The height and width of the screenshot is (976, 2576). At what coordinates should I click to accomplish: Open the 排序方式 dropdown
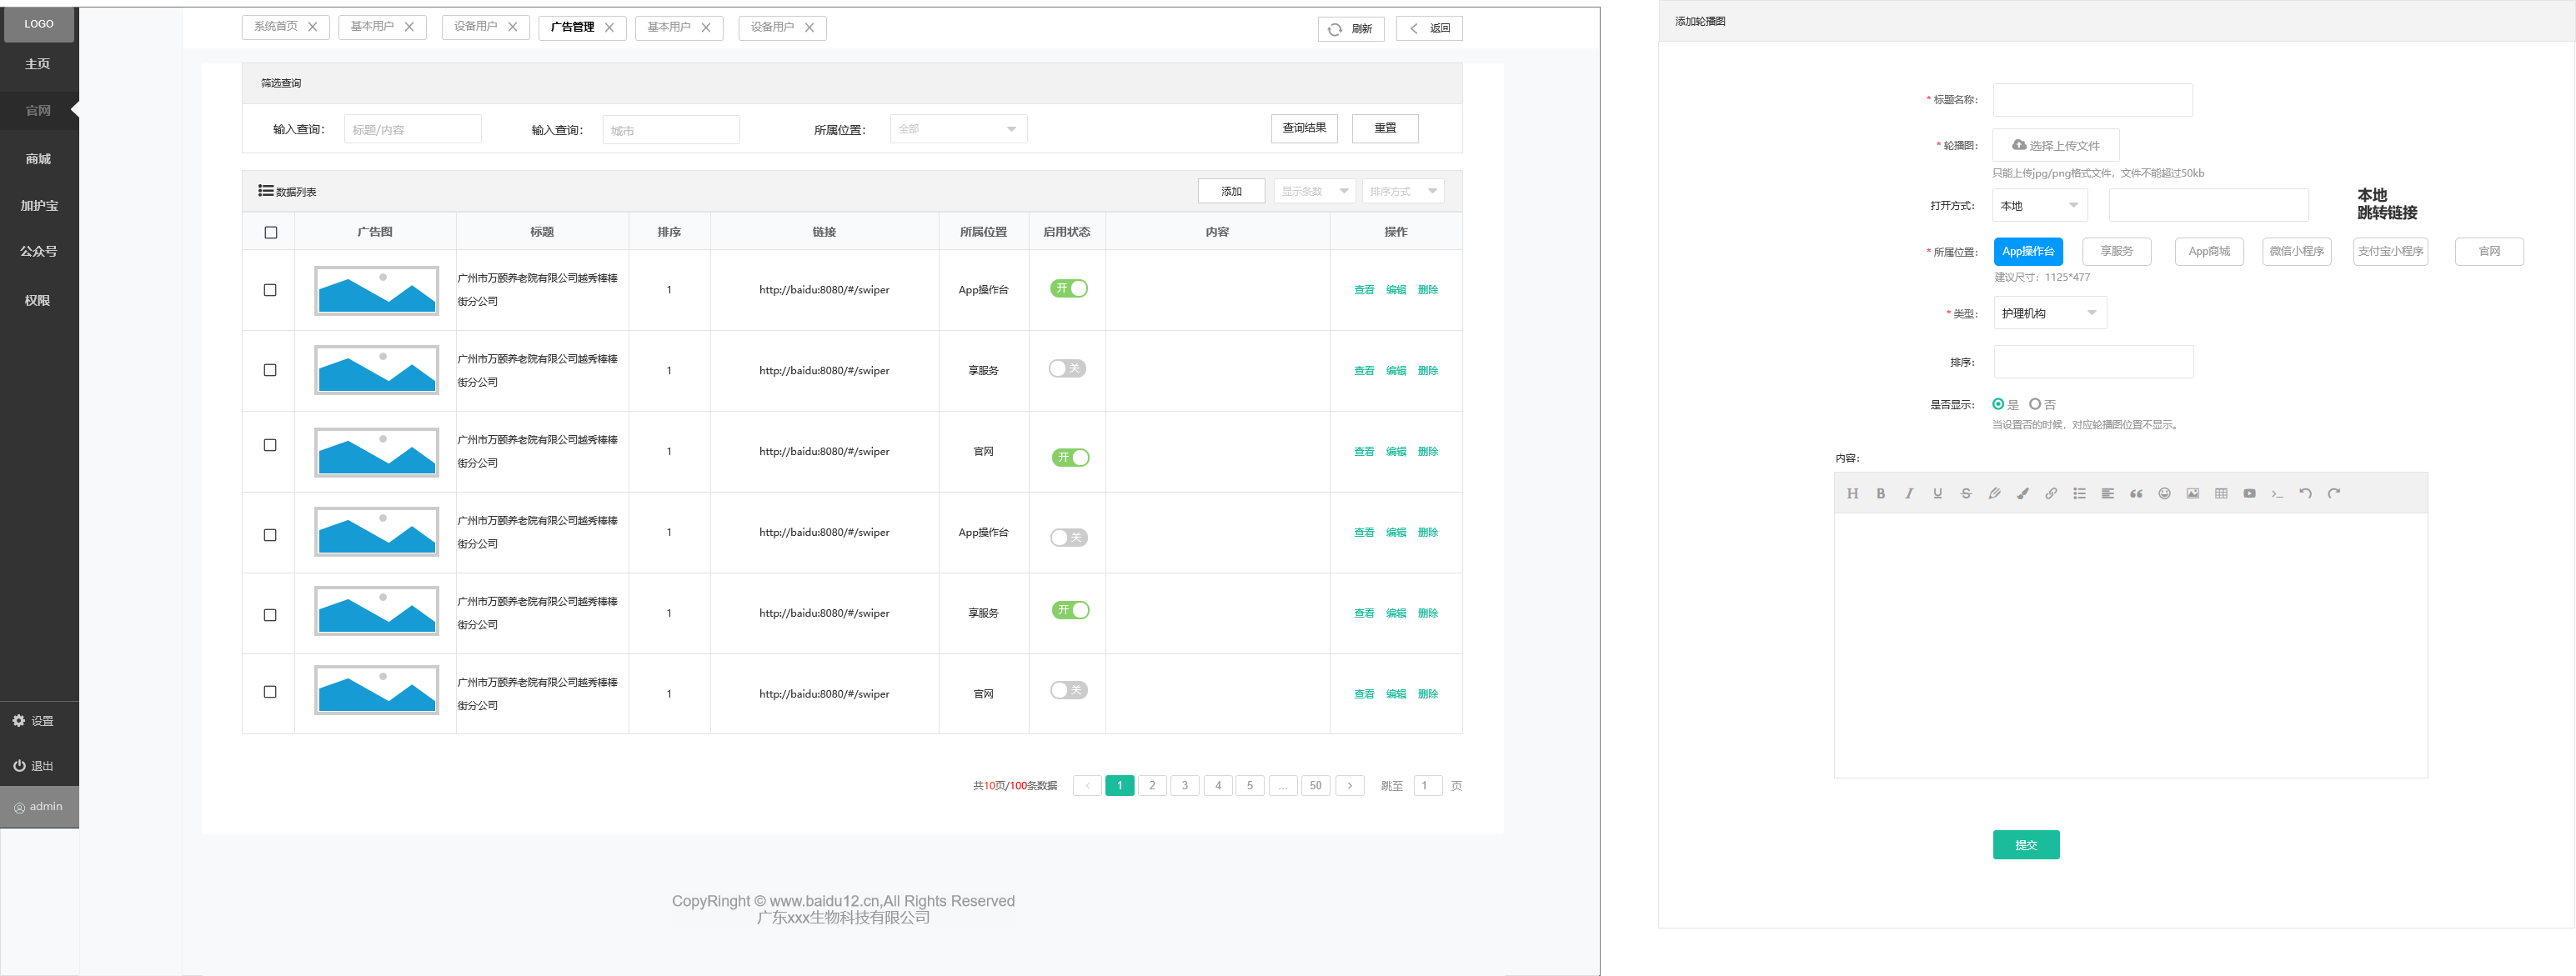pyautogui.click(x=1402, y=191)
